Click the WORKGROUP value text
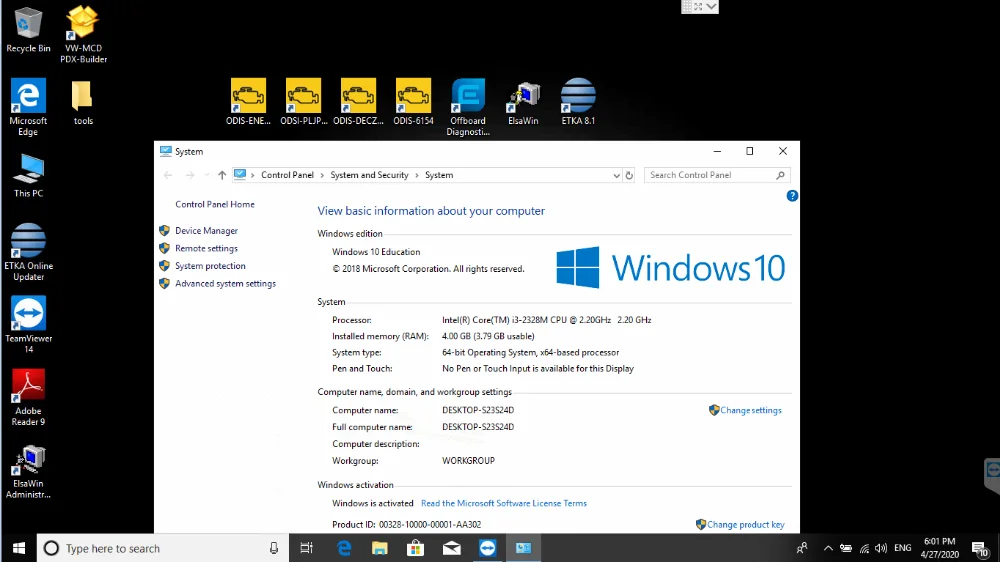The height and width of the screenshot is (562, 1000). coord(468,461)
